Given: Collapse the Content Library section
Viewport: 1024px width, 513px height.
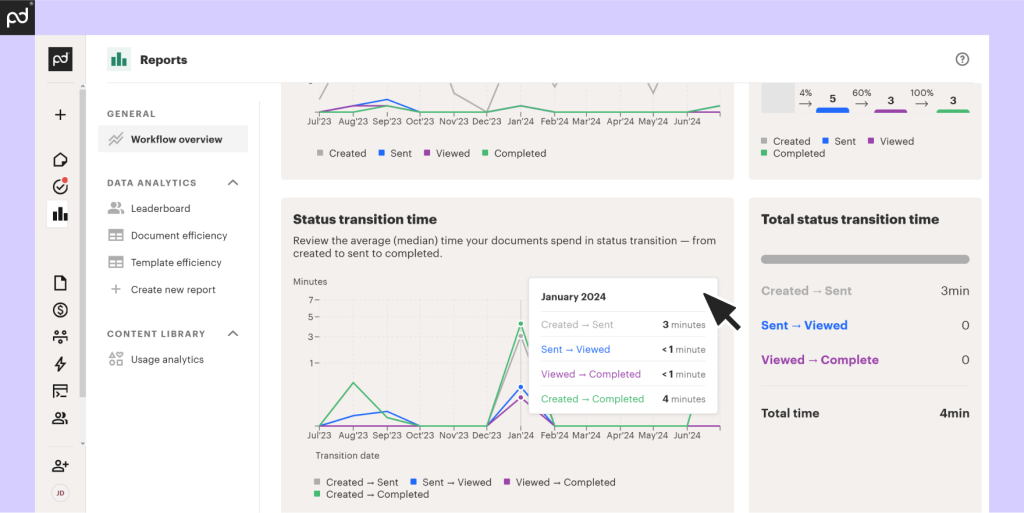Looking at the screenshot, I should click(233, 334).
